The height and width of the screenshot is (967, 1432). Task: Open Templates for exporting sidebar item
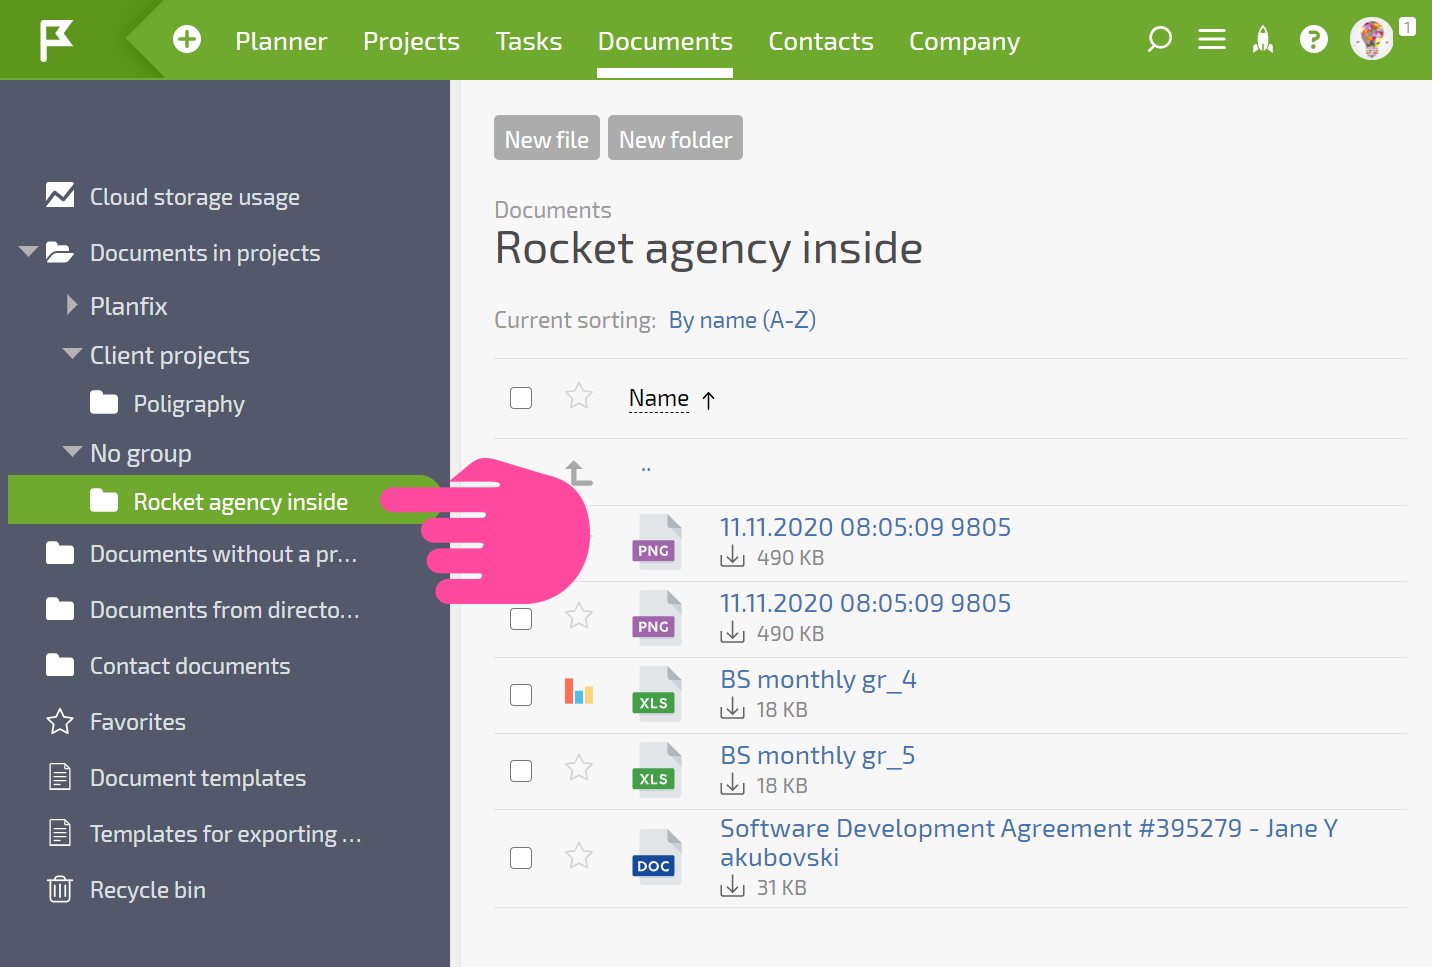[226, 834]
